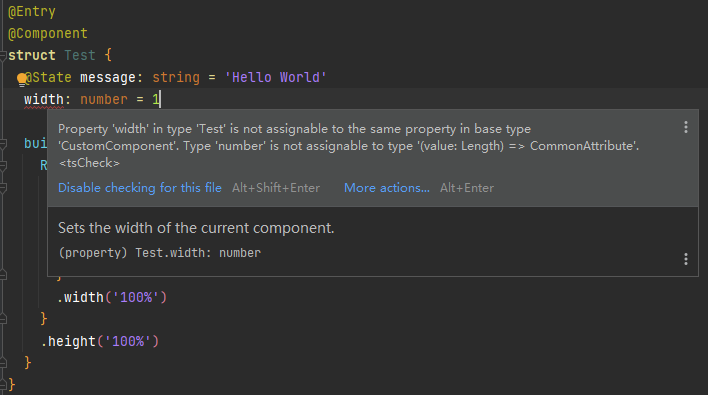Click the 'message' state variable name
708x395 pixels.
click(108, 77)
